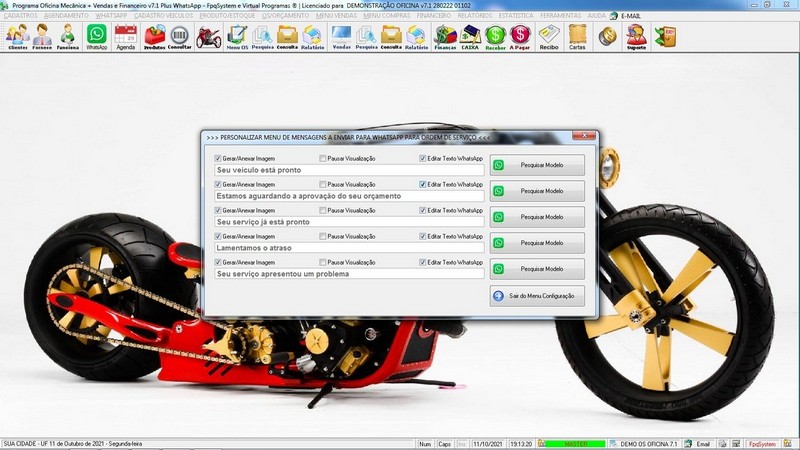800x450 pixels.
Task: Click the red A Pagar dollar icon
Action: (520, 37)
